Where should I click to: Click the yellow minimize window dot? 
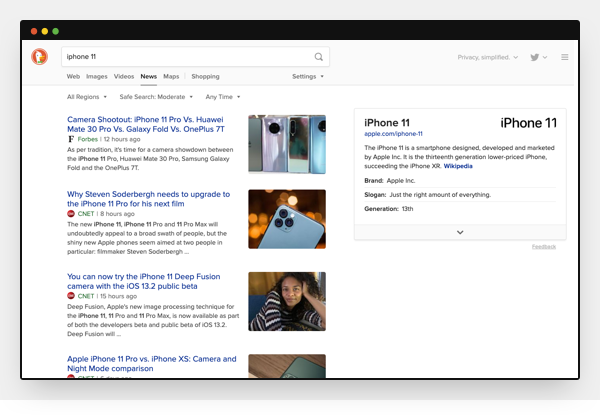tap(45, 31)
